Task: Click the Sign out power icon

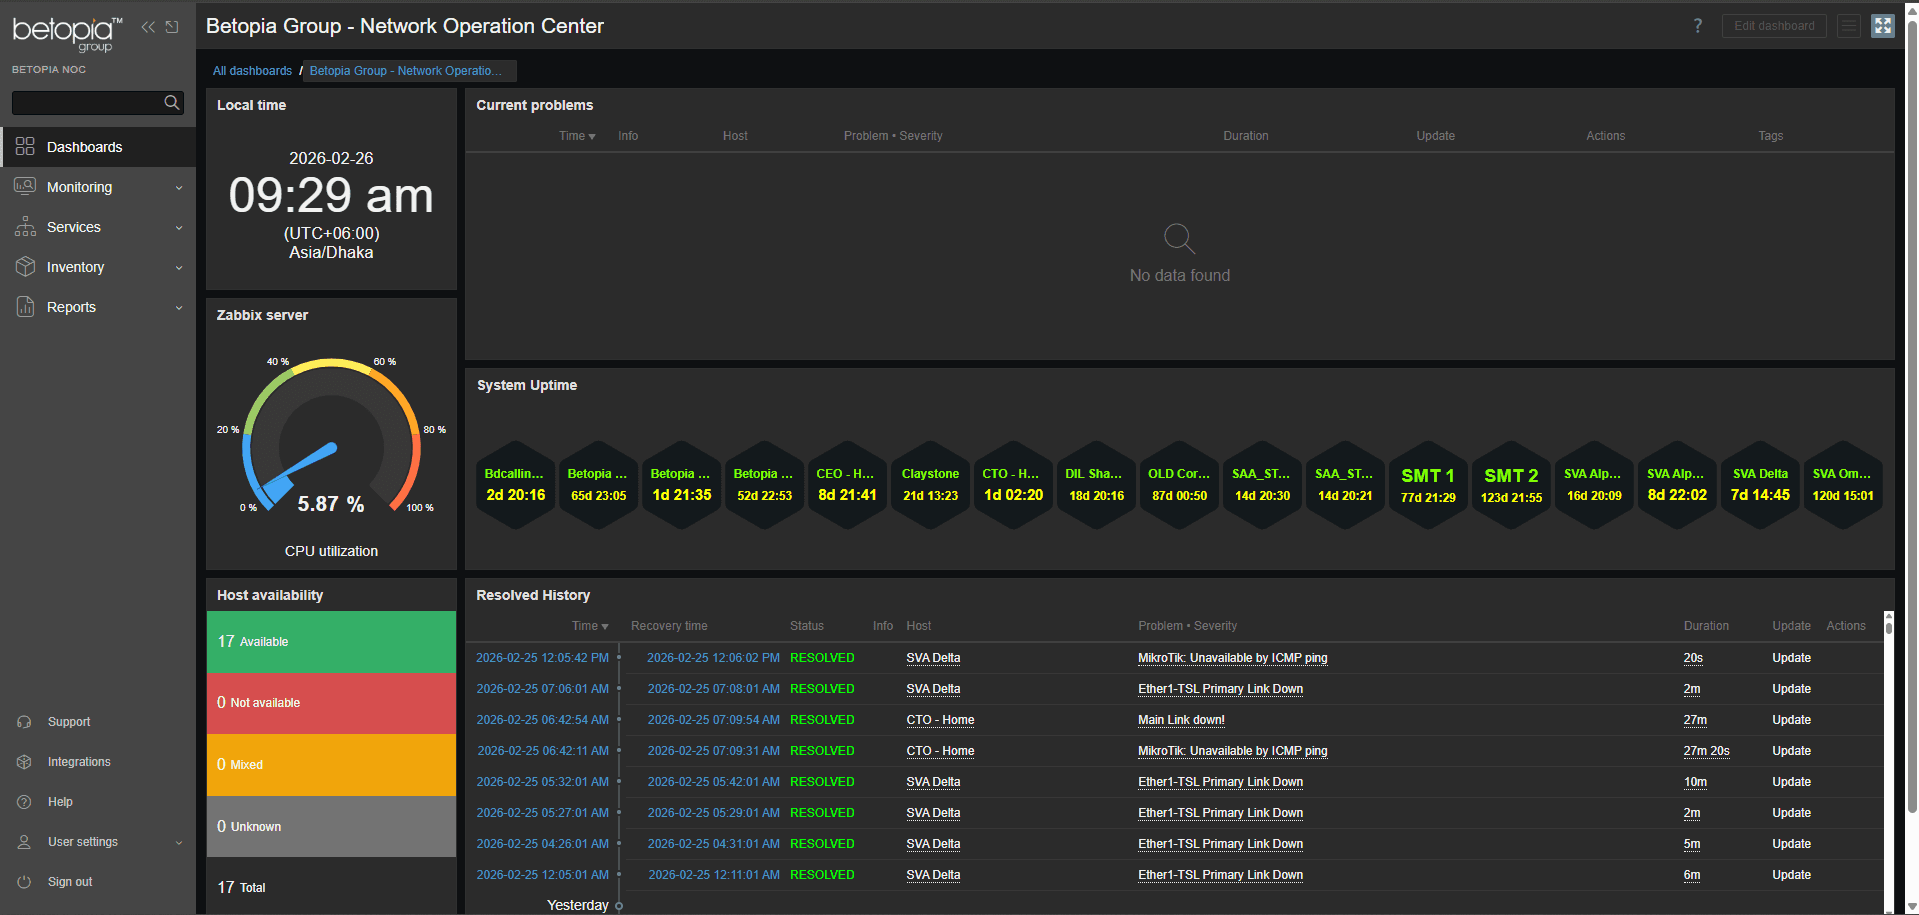Action: tap(24, 882)
